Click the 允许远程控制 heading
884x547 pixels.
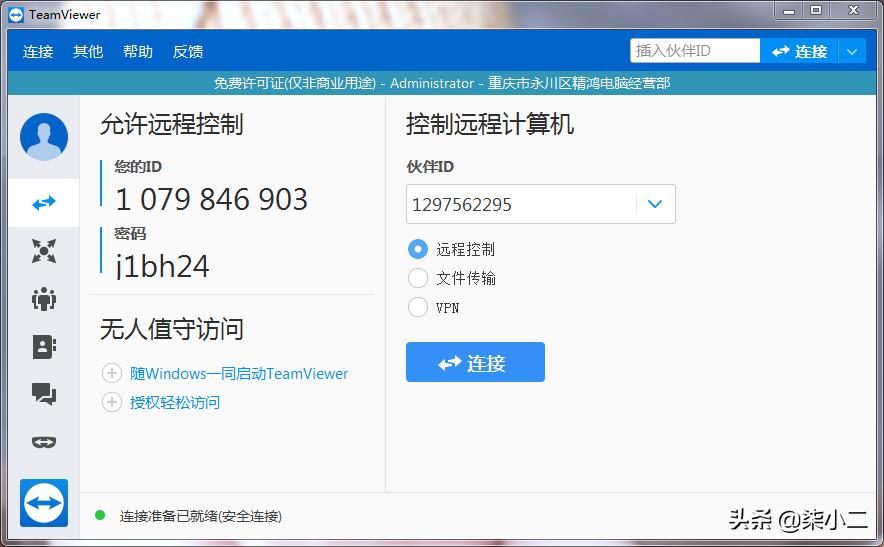(x=171, y=124)
